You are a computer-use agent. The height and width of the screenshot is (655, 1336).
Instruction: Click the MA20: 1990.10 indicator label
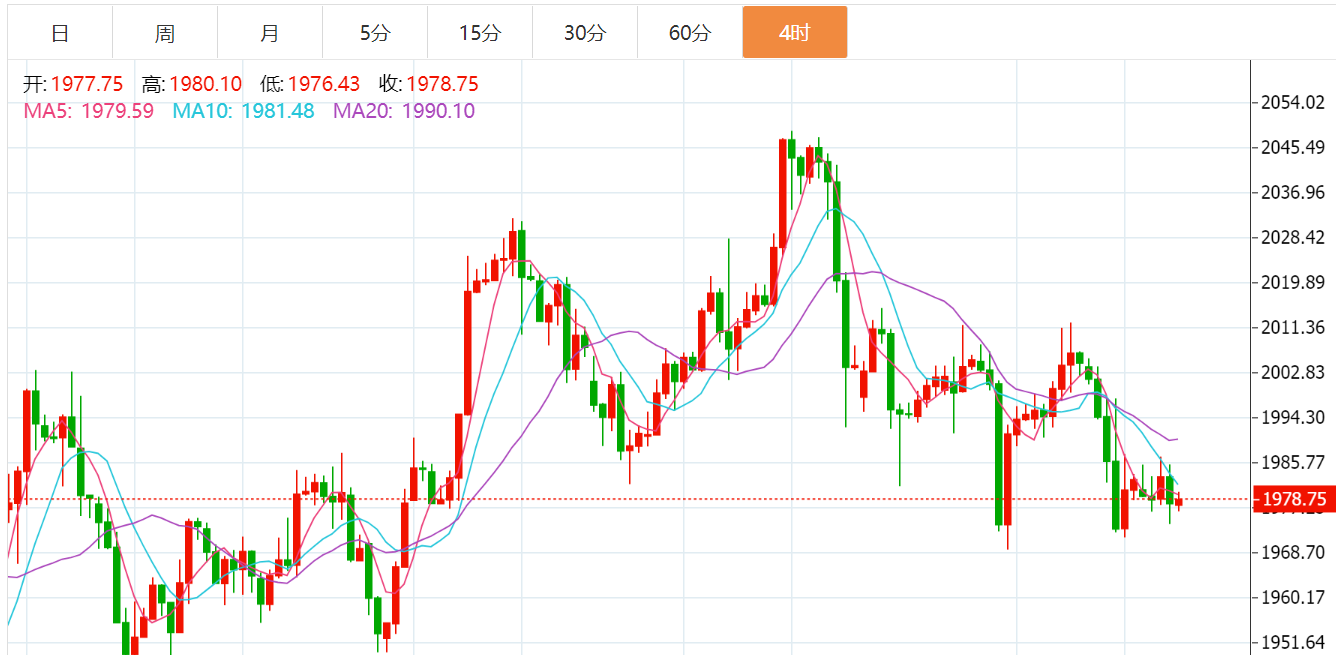(405, 111)
